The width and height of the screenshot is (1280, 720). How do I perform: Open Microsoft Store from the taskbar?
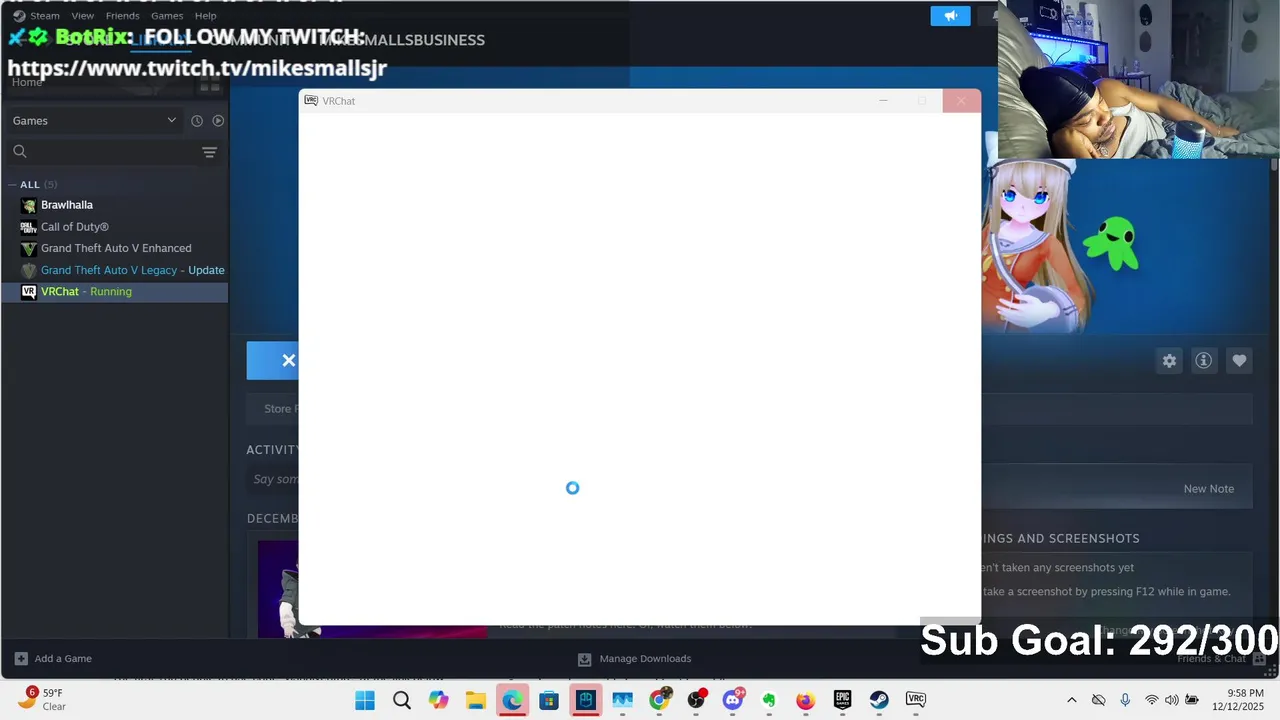click(x=549, y=700)
